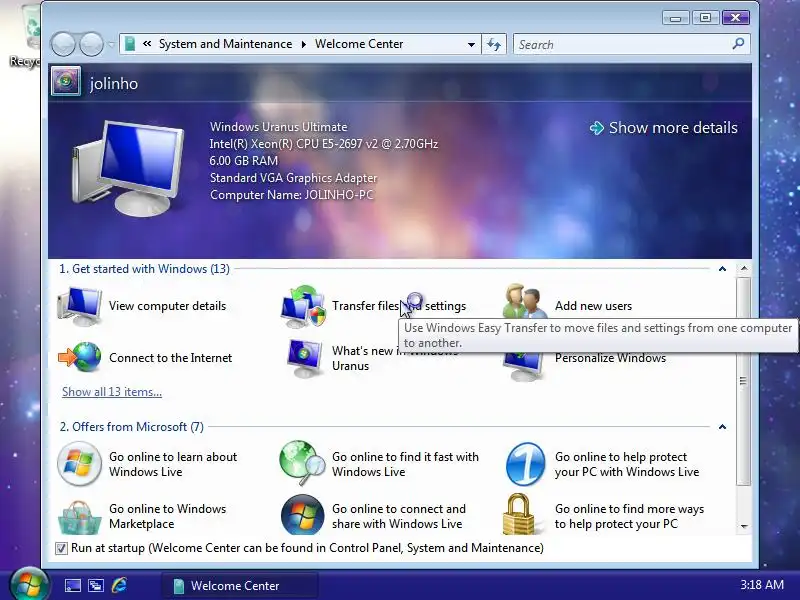Viewport: 800px width, 600px height.
Task: Open the address bar history dropdown
Action: tap(471, 44)
